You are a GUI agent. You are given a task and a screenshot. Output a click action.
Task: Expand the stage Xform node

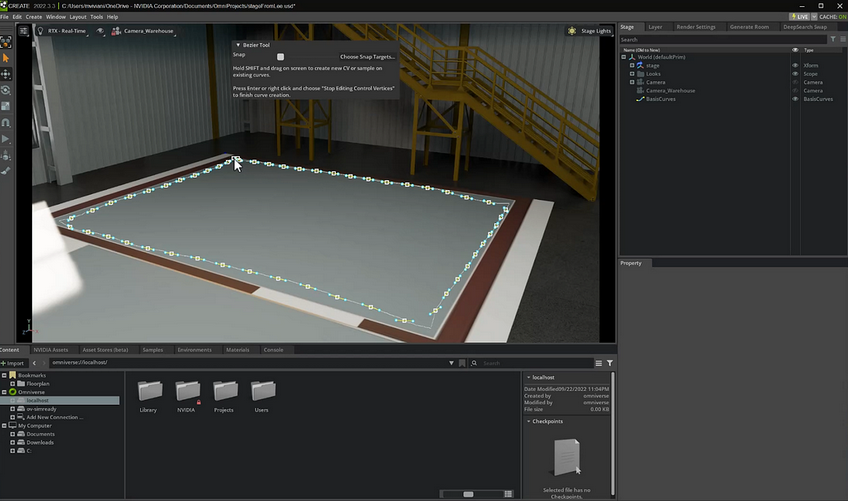(x=632, y=65)
